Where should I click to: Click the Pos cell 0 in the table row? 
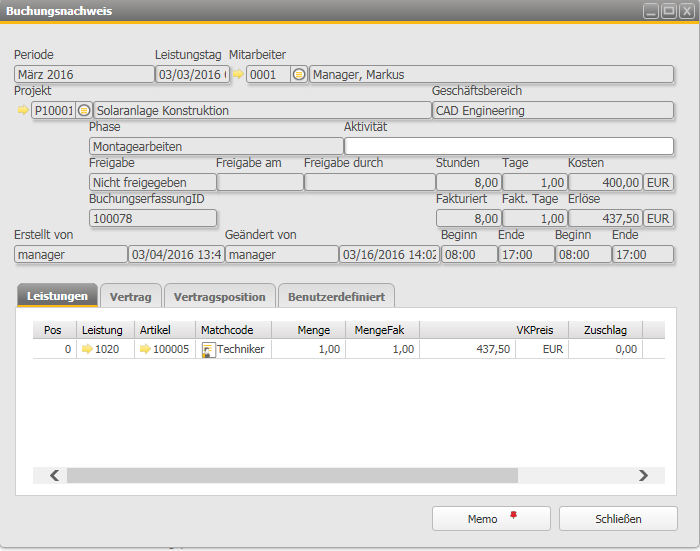pos(54,349)
